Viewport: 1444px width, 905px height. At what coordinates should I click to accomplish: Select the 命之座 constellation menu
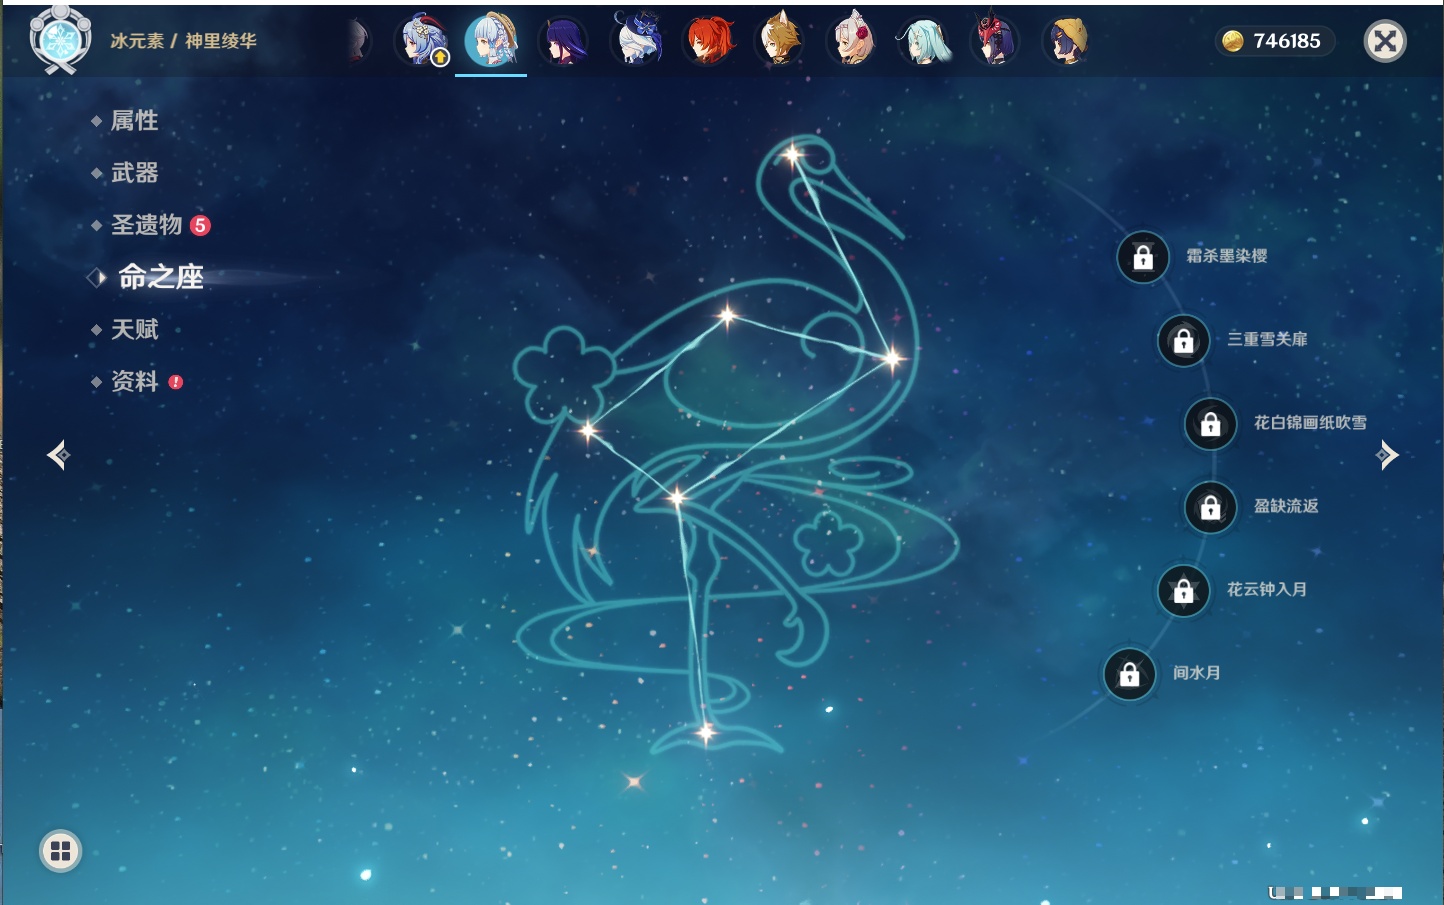(x=160, y=277)
